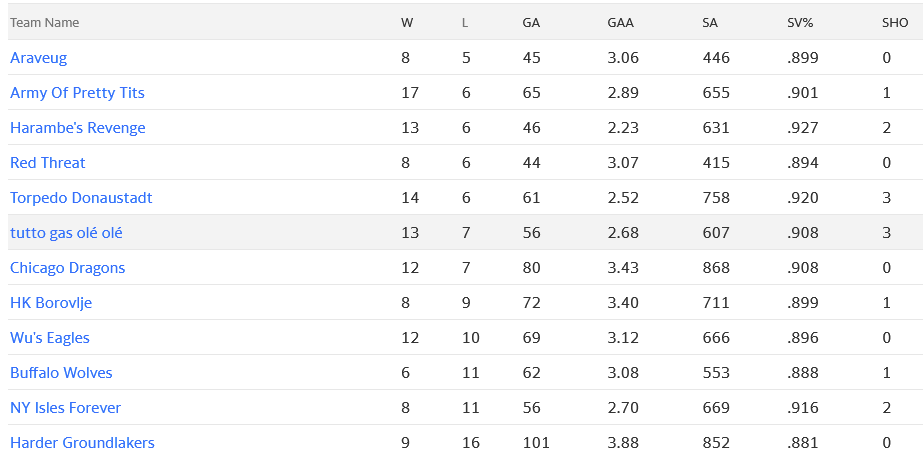This screenshot has height=465, width=923.
Task: Open the HK Borovlje team page
Action: (51, 303)
